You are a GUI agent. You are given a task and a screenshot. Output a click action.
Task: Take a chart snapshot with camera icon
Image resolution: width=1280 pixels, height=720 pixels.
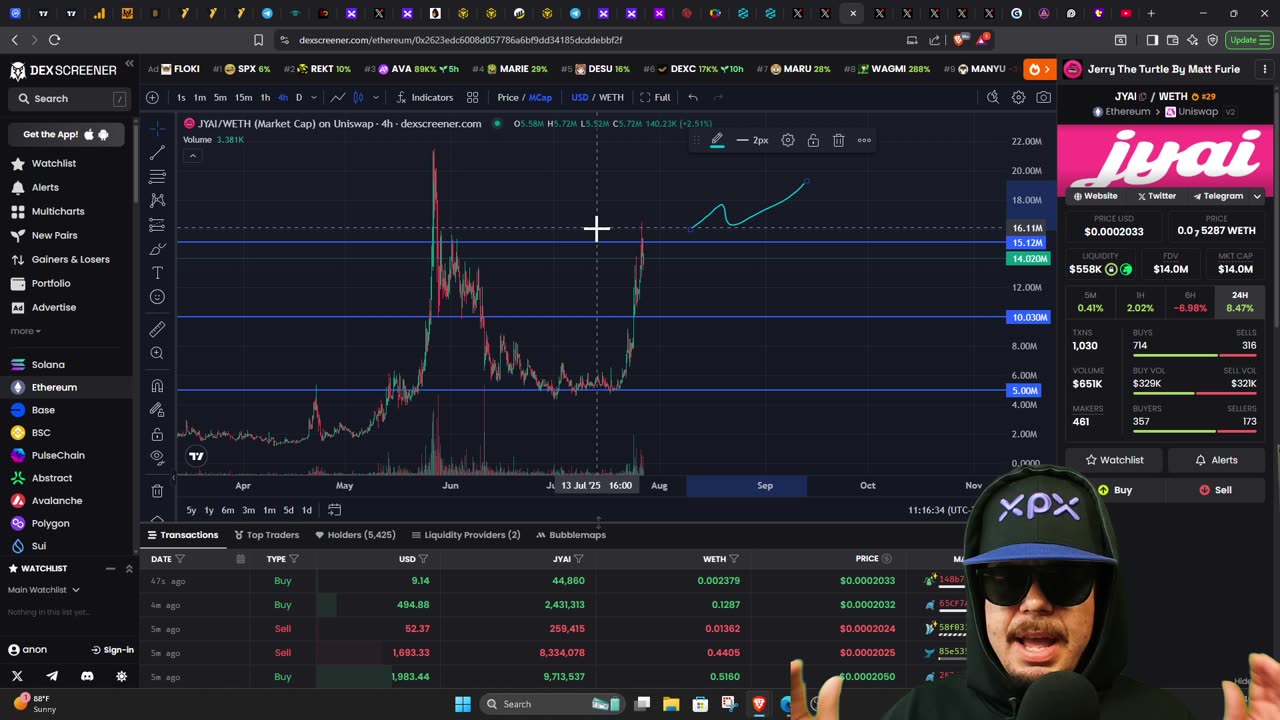(1044, 97)
